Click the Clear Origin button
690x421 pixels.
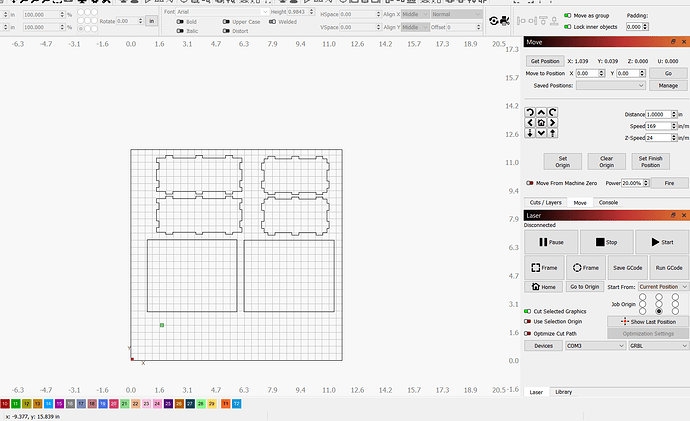click(x=606, y=161)
